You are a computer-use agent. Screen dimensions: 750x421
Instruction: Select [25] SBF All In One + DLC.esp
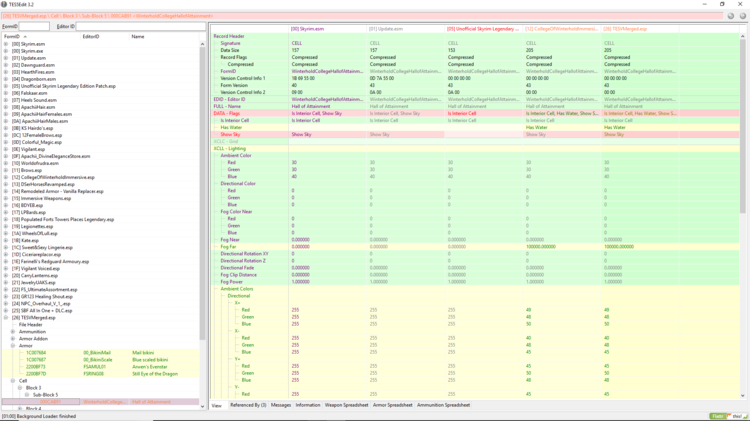pyautogui.click(x=42, y=310)
